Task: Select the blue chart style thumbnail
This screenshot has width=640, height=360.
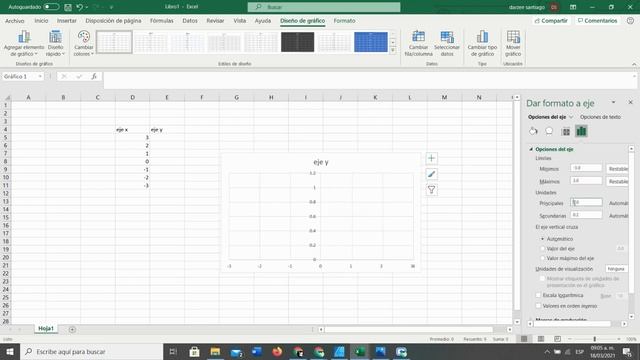Action: click(371, 42)
